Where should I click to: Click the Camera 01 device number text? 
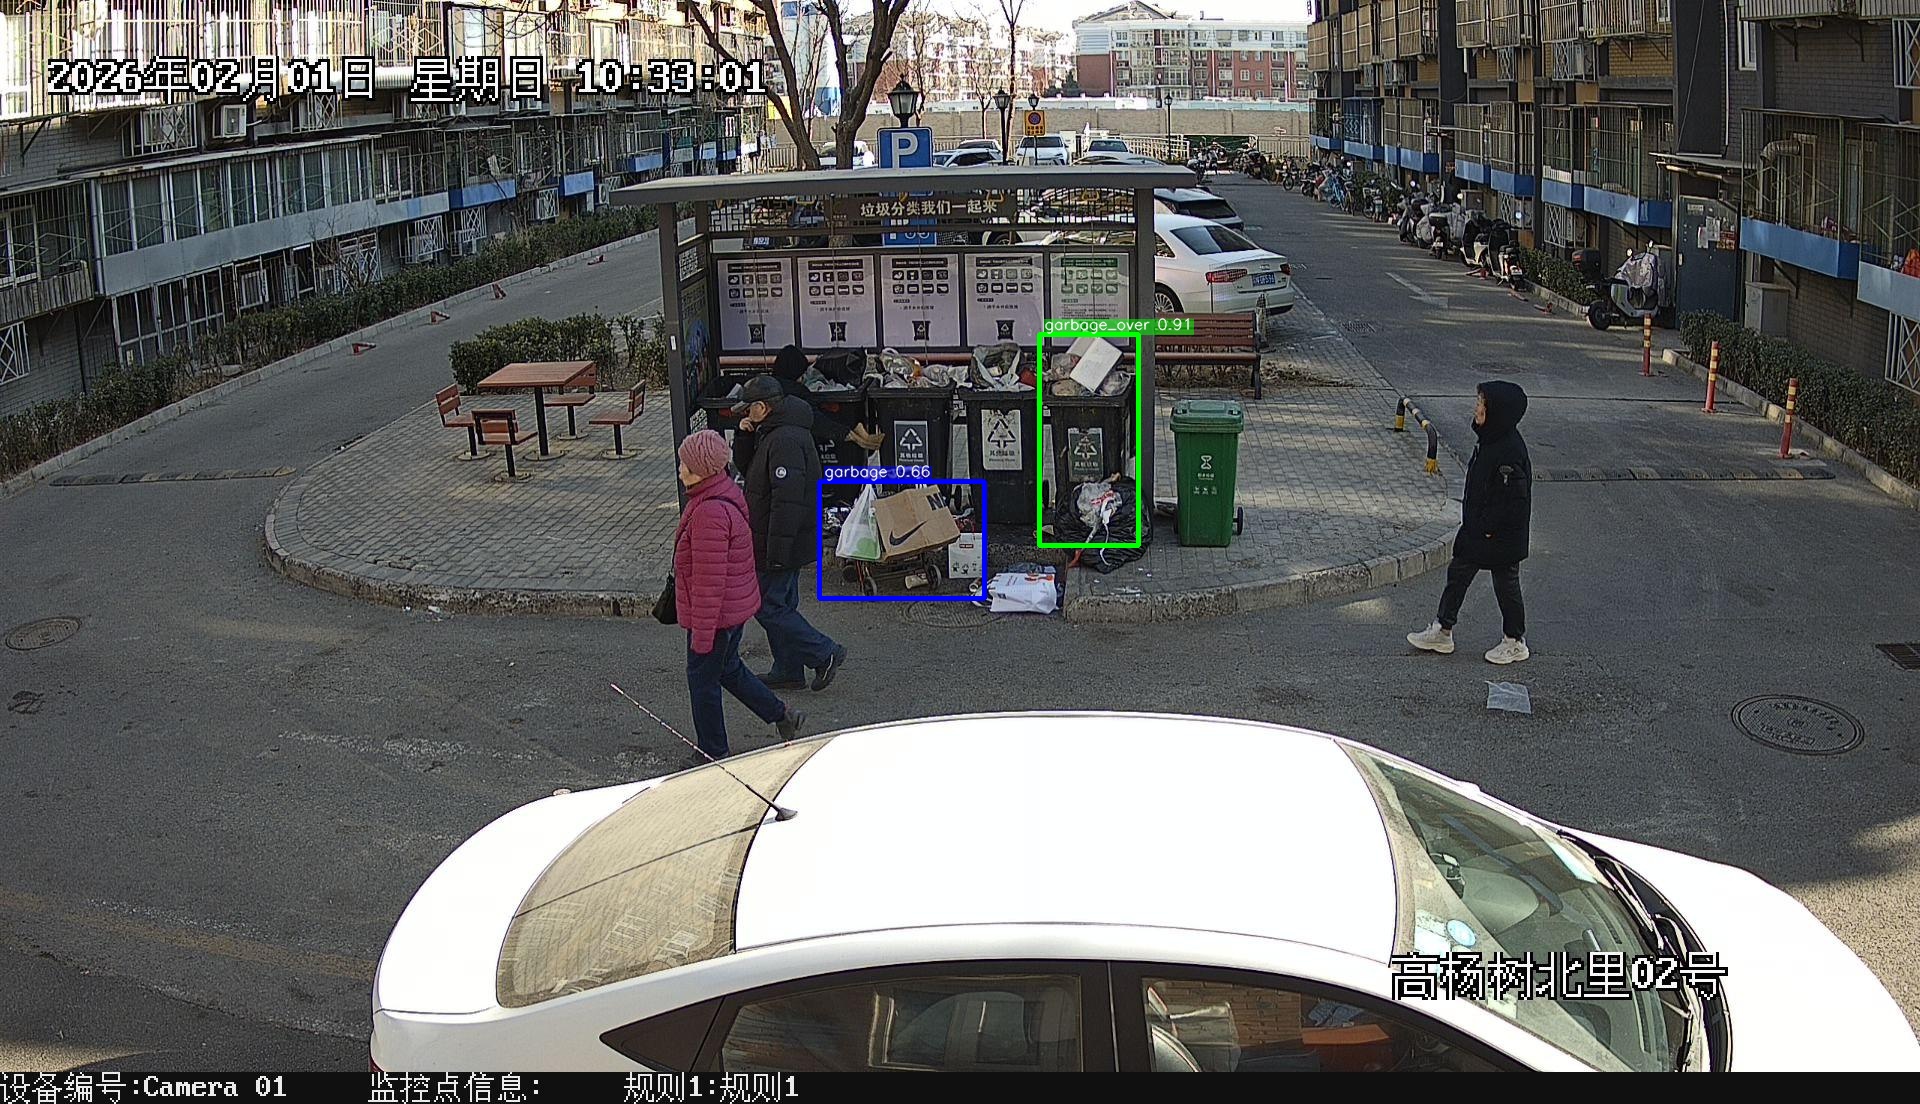[214, 1088]
